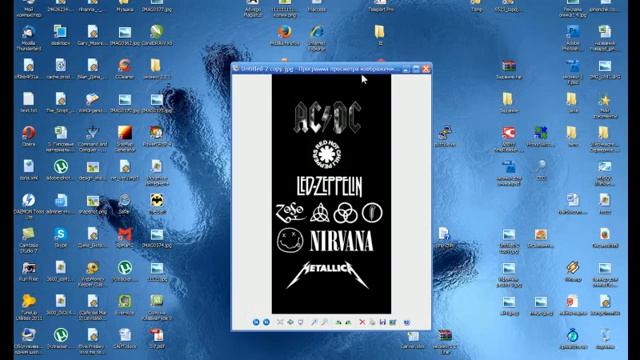Select the red M icon on desktop
This screenshot has height=360, width=640.
[124, 237]
